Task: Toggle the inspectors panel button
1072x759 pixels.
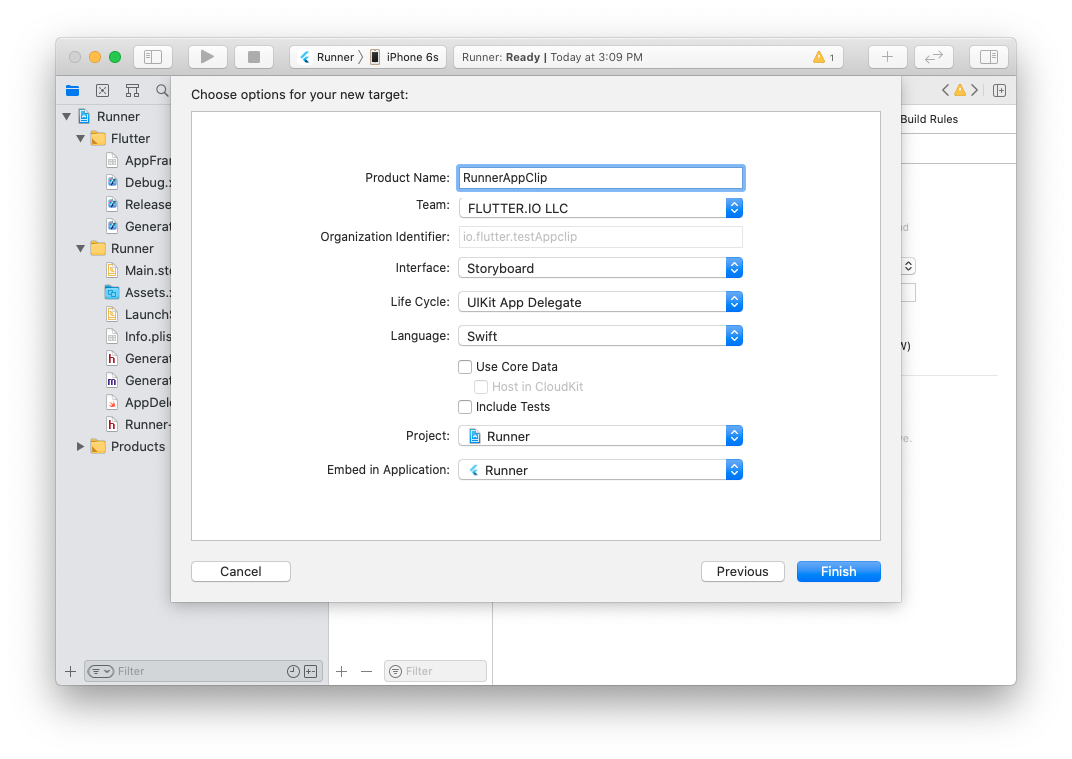Action: tap(988, 57)
